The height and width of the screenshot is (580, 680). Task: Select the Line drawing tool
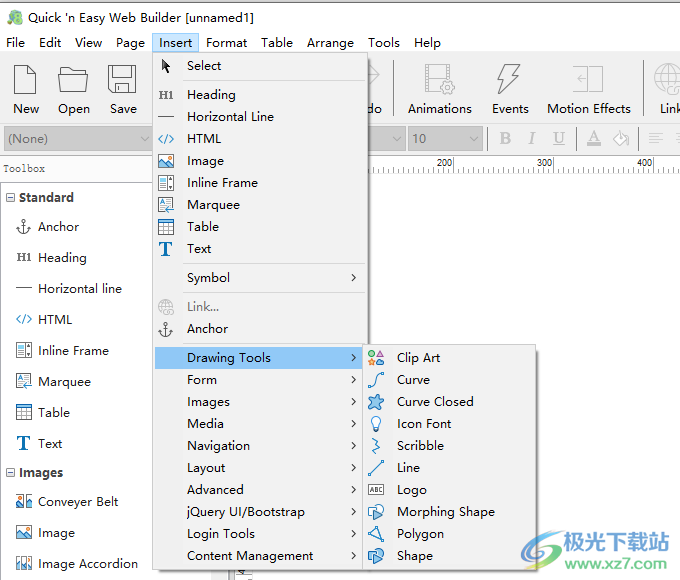pyautogui.click(x=449, y=468)
